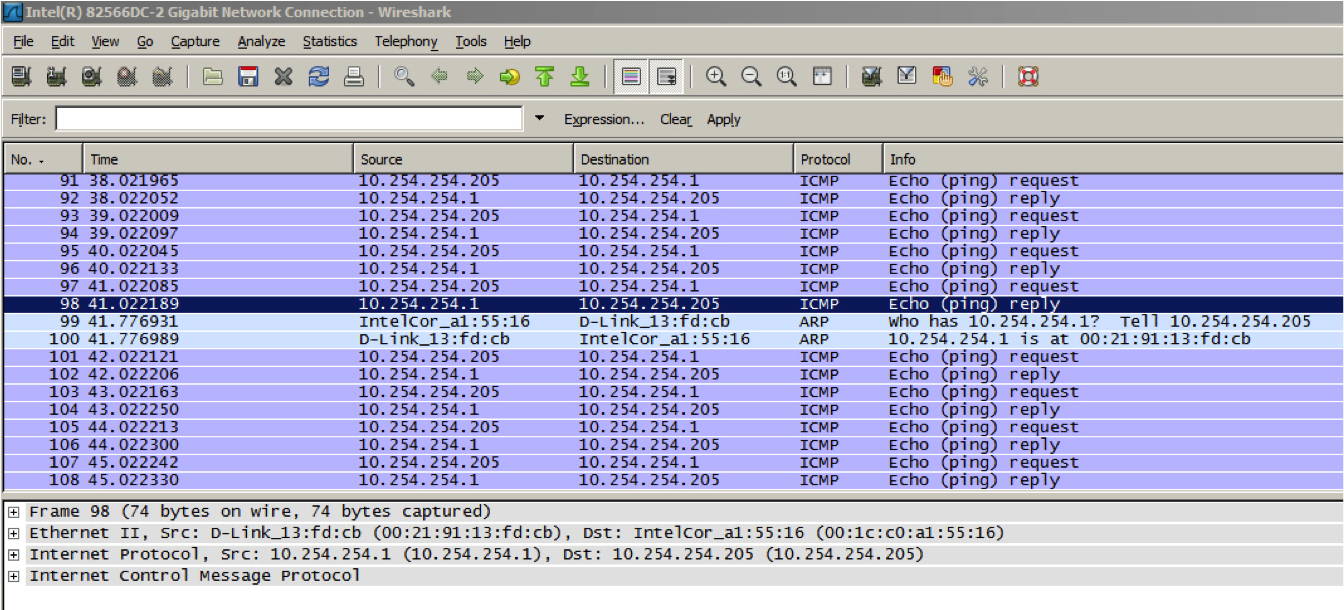Screen dimensions: 1344x610
Task: Open the Analyze menu
Action: point(261,41)
